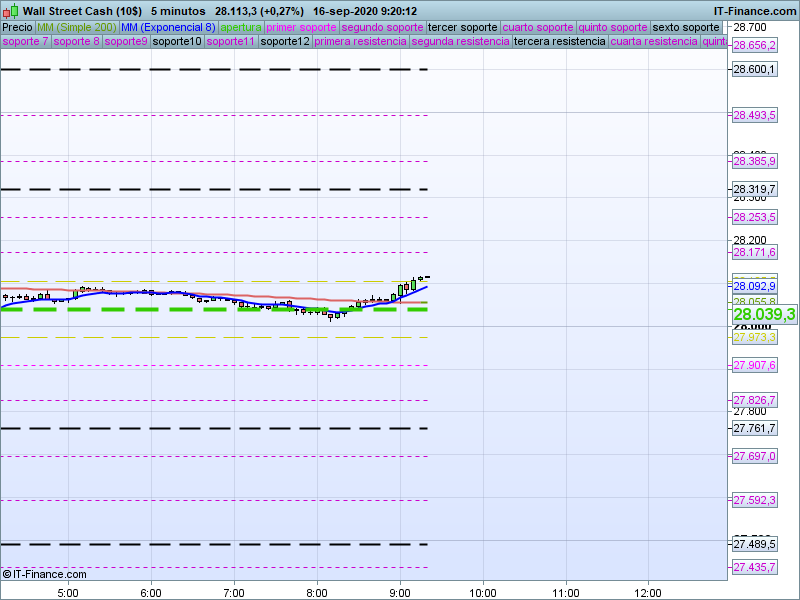Click the primera resistencia label
Viewport: 800px width, 600px height.
[x=360, y=42]
